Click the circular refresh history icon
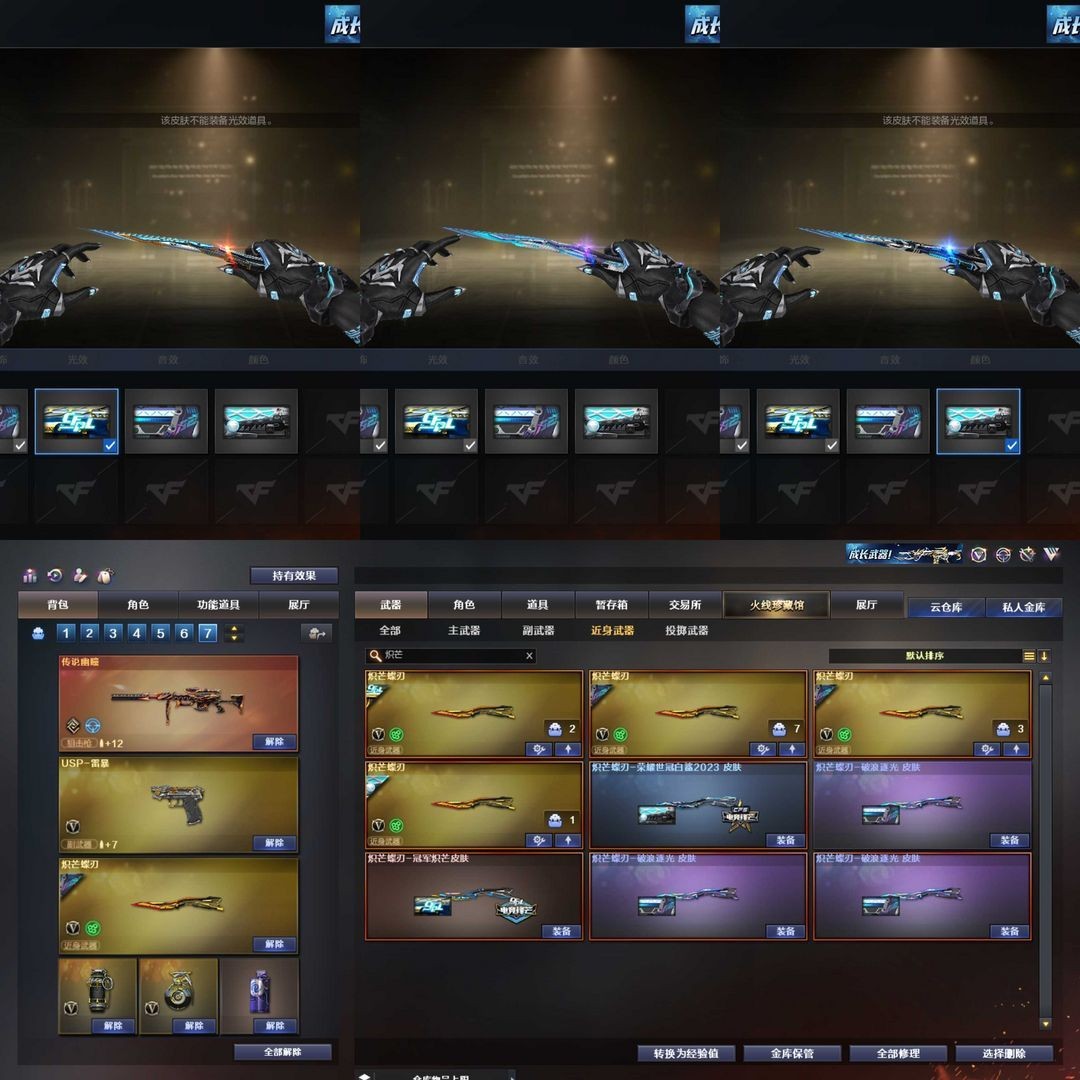1080x1080 pixels. pos(55,575)
